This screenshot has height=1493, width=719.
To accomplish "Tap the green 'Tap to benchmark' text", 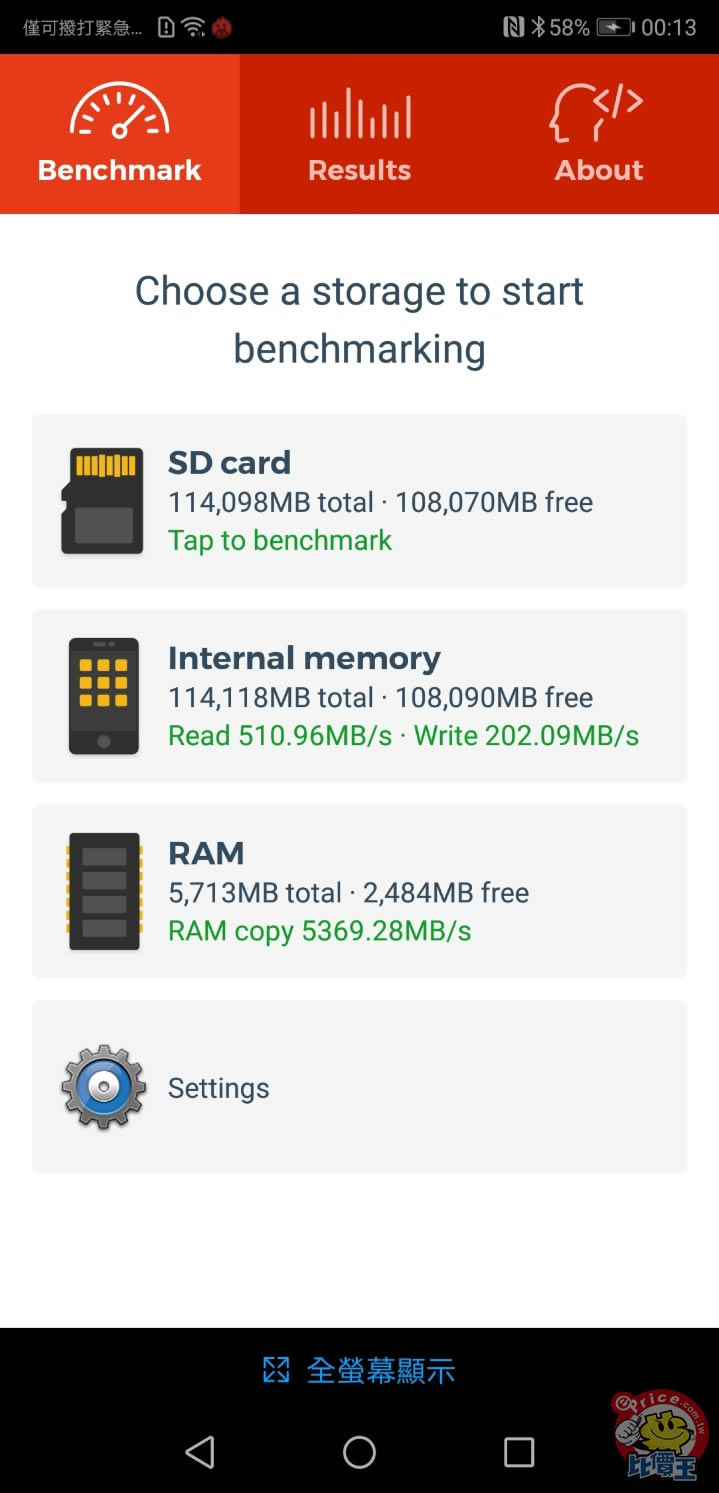I will (280, 541).
